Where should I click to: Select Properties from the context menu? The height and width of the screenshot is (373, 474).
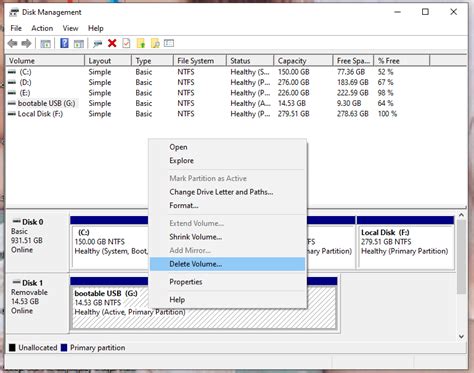coord(227,282)
